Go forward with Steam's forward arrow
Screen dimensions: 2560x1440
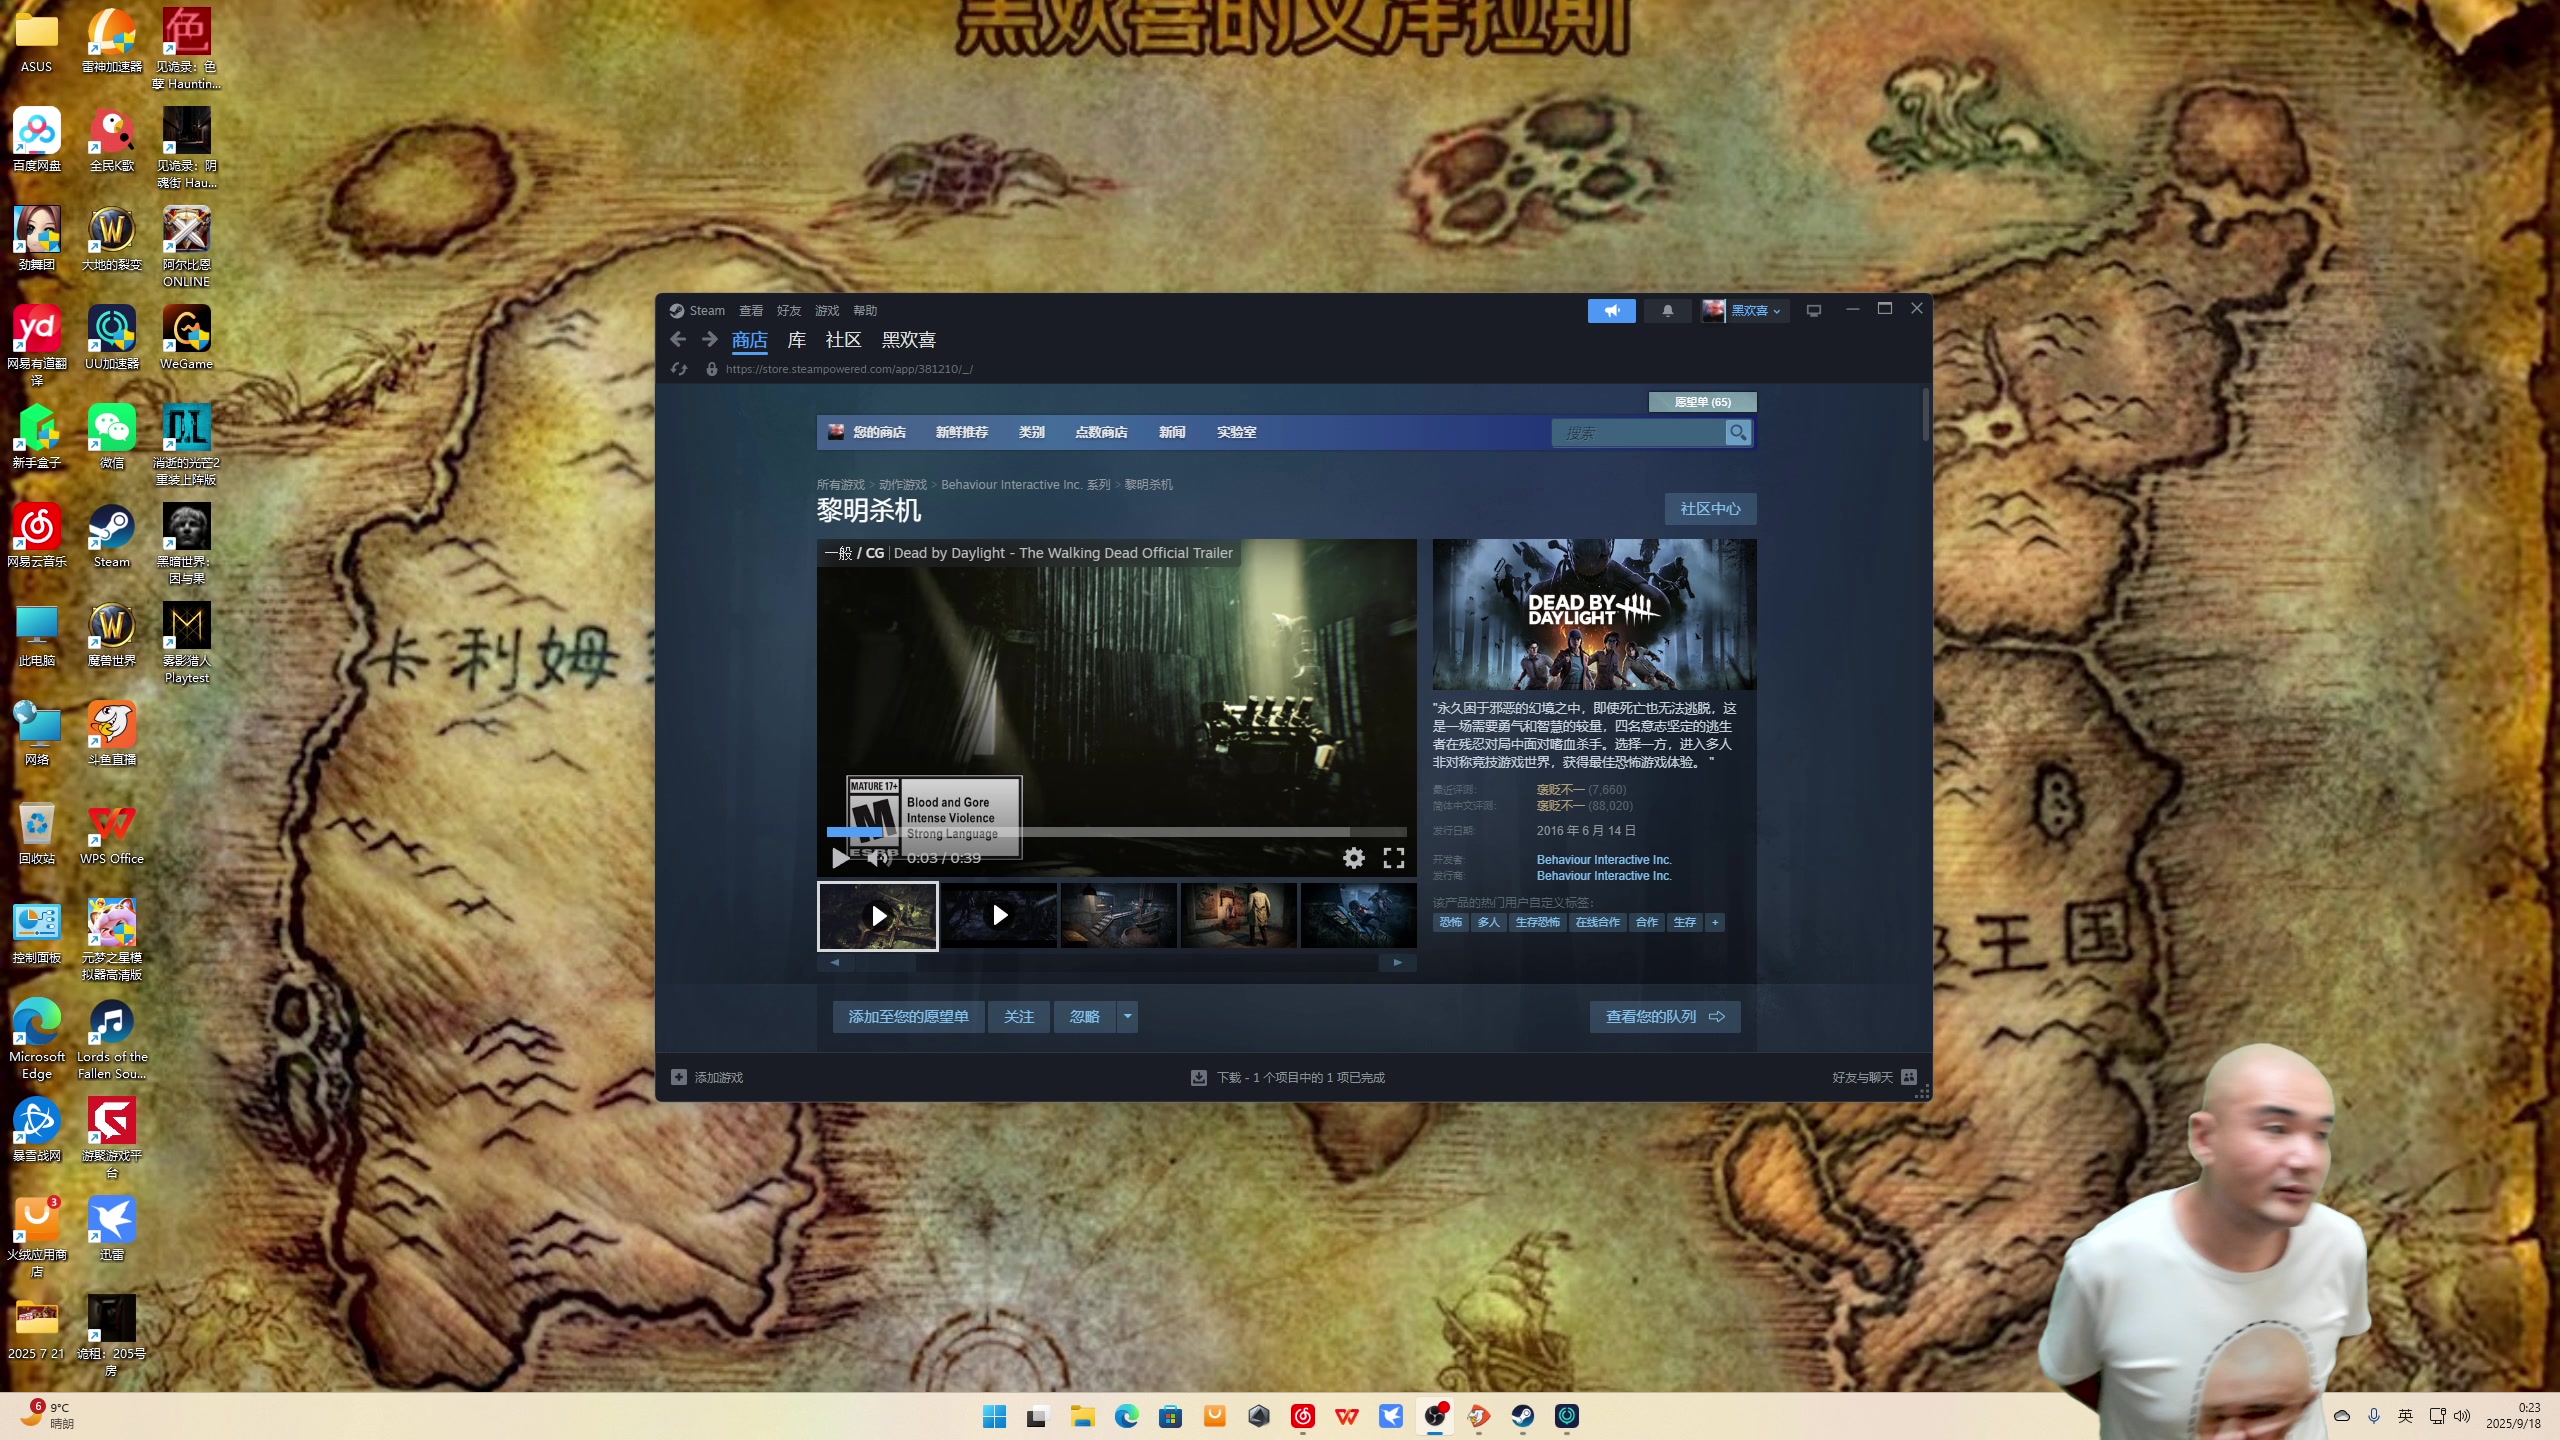click(710, 339)
